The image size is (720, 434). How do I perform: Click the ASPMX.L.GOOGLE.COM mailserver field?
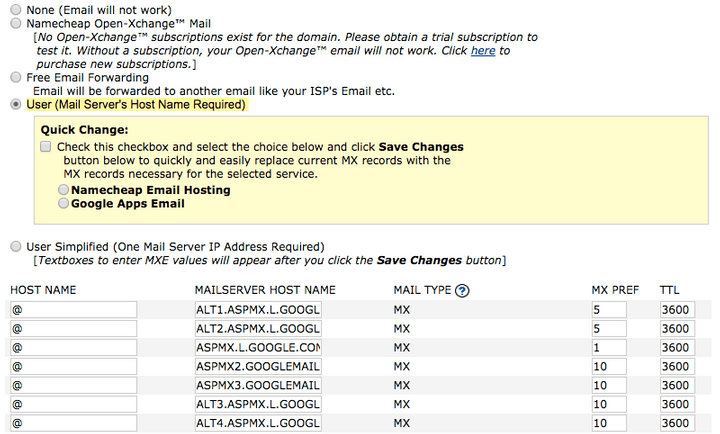pyautogui.click(x=258, y=347)
